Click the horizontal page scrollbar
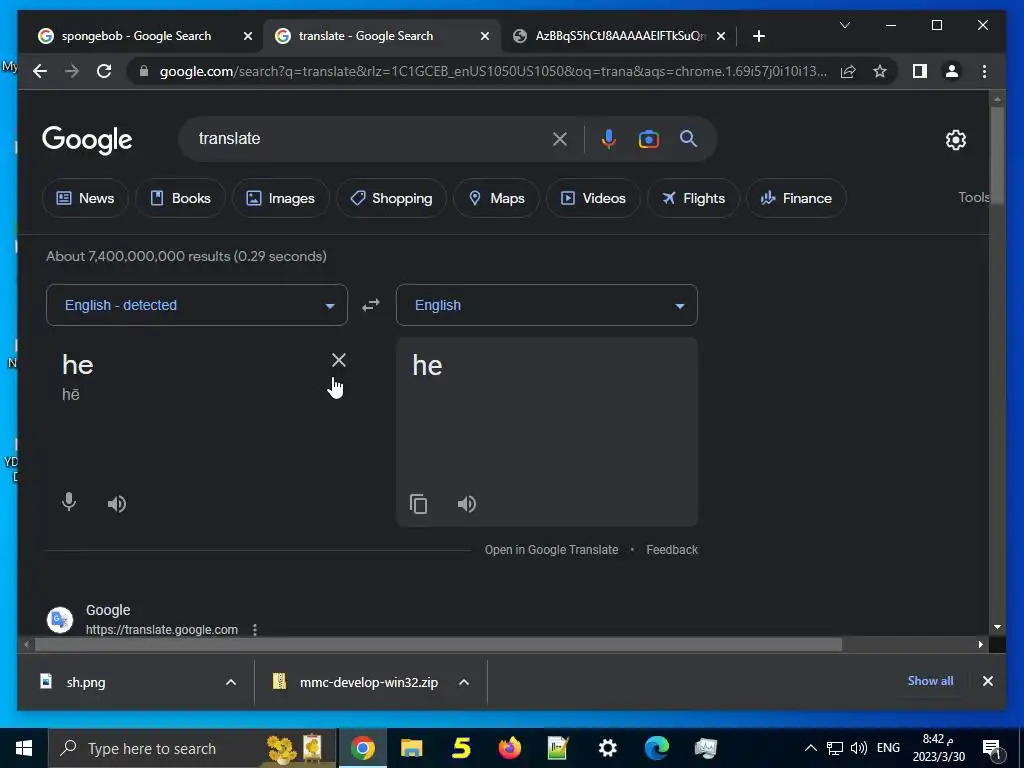The height and width of the screenshot is (768, 1024). click(438, 645)
